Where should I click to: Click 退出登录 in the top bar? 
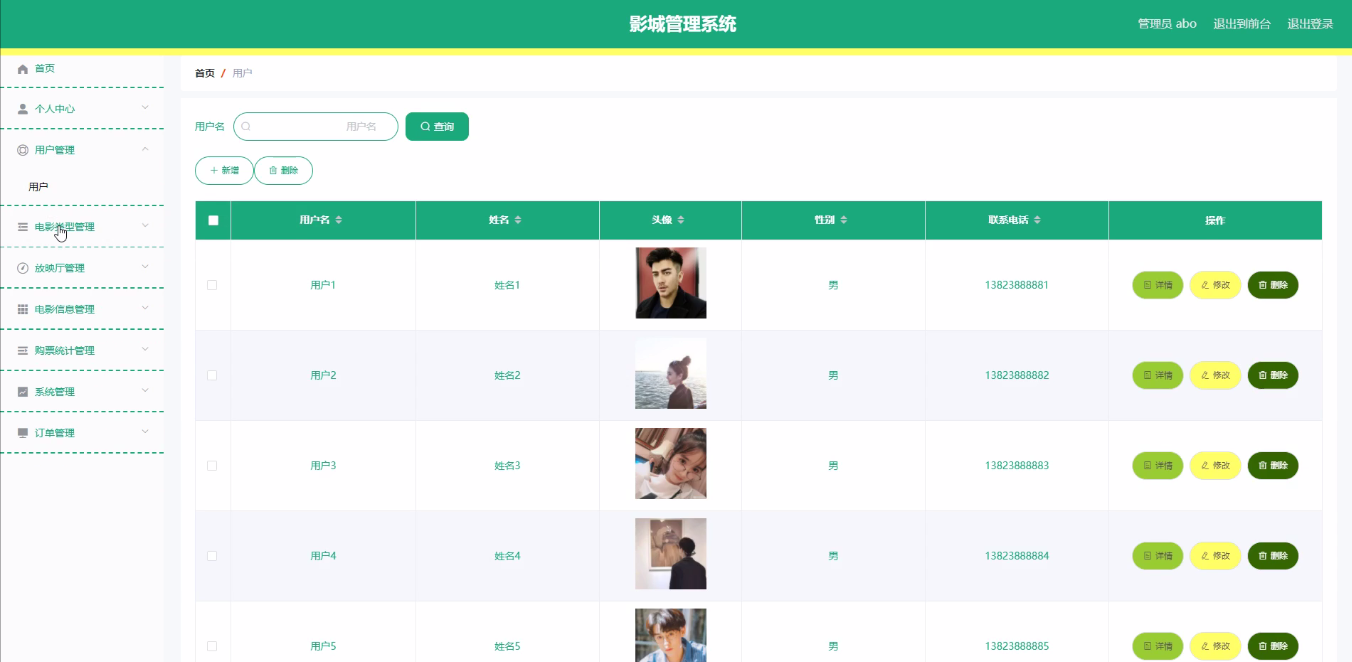click(x=1309, y=24)
